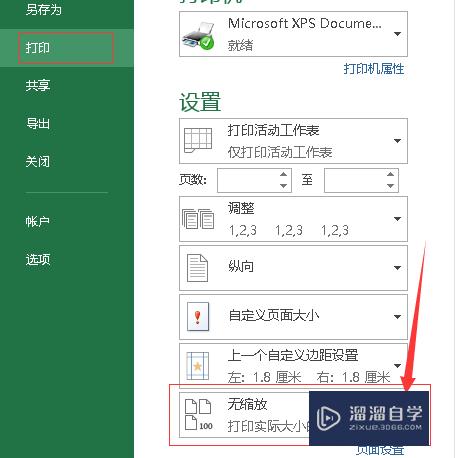Click the 无缩放 scaling pages icon
This screenshot has width=455, height=458.
tap(199, 415)
